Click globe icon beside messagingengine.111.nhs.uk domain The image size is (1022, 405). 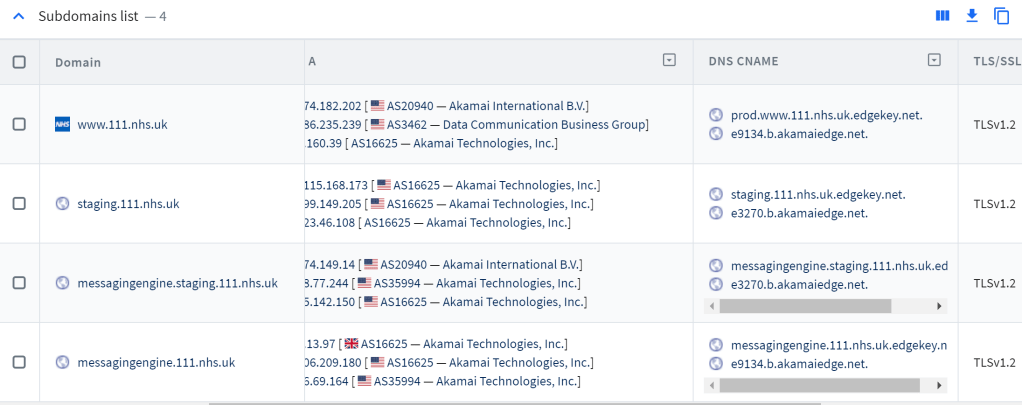pyautogui.click(x=63, y=362)
